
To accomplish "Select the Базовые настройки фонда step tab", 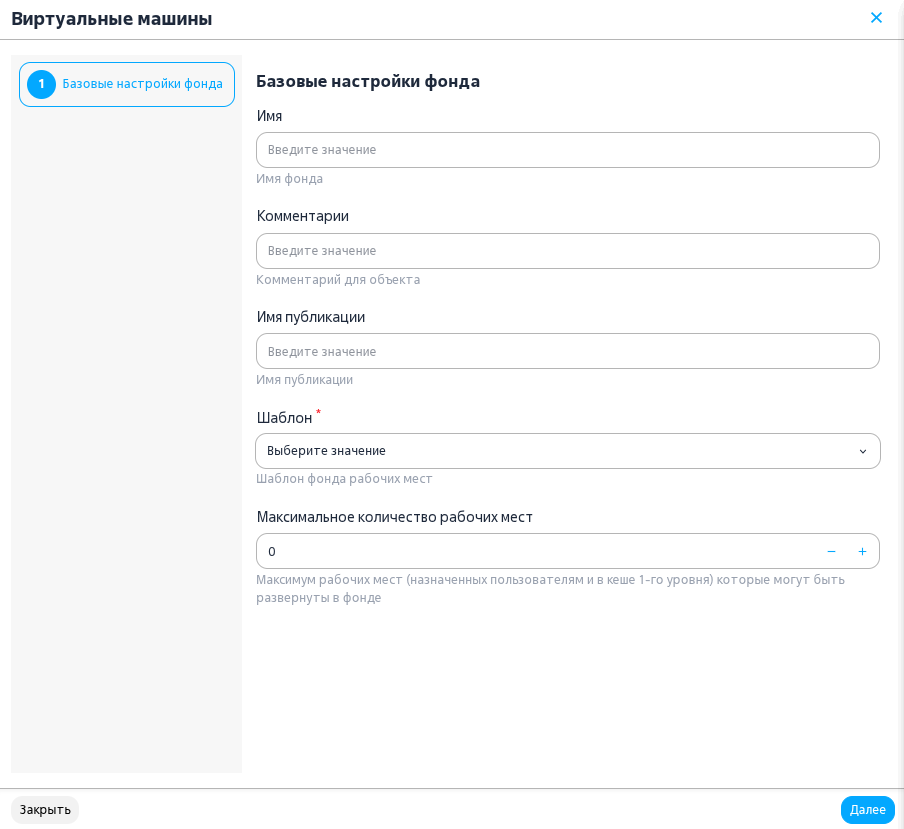I will (127, 84).
